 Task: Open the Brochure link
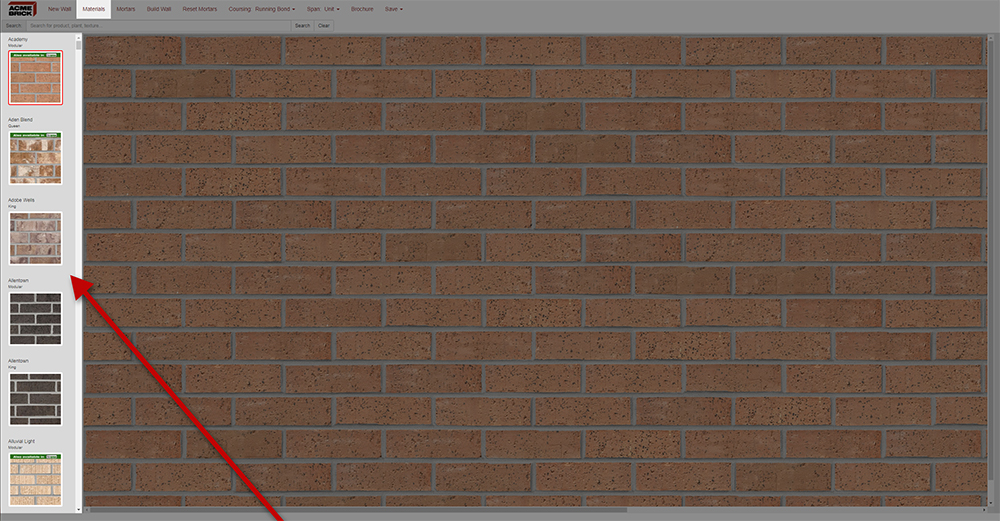362,8
